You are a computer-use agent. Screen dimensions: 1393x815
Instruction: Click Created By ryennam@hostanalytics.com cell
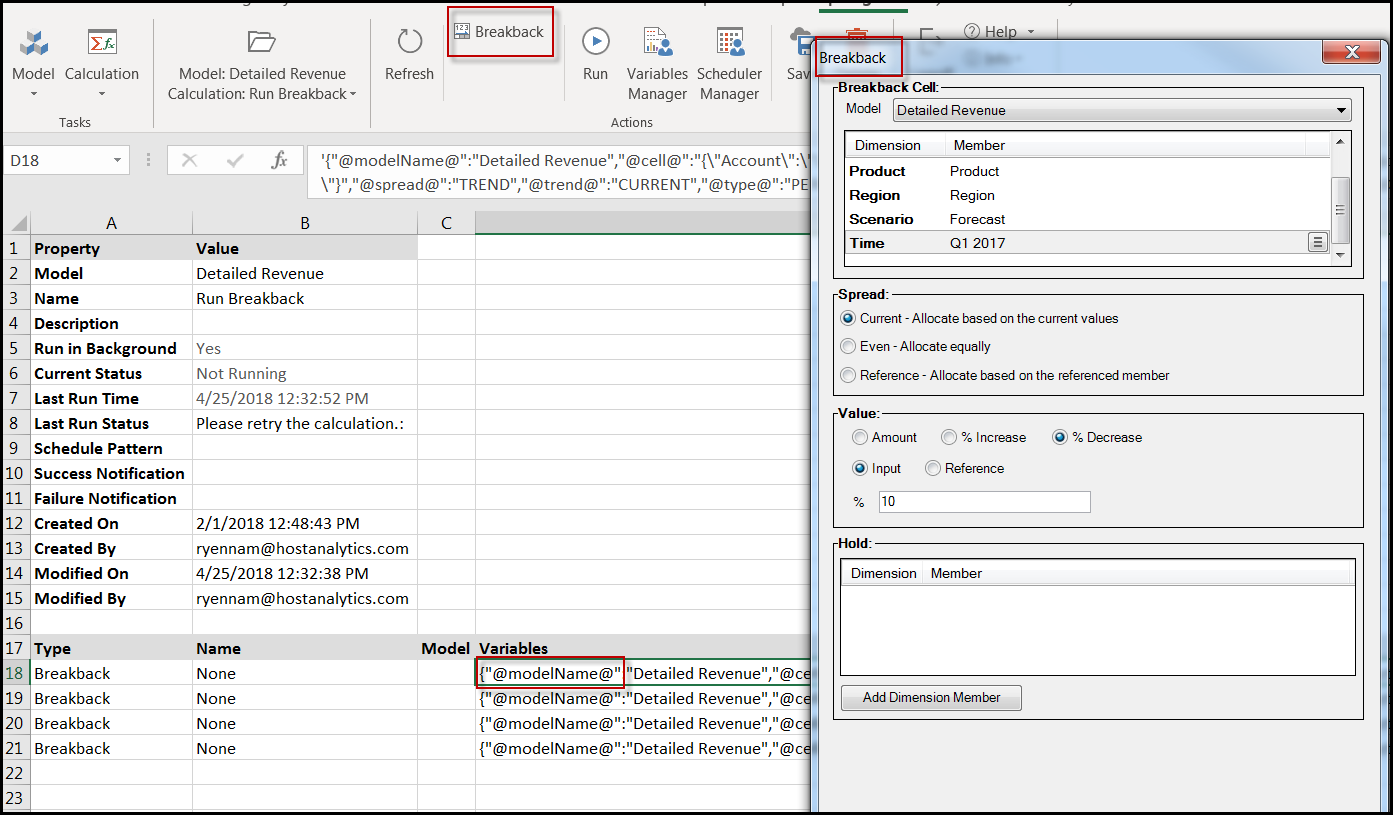(305, 548)
